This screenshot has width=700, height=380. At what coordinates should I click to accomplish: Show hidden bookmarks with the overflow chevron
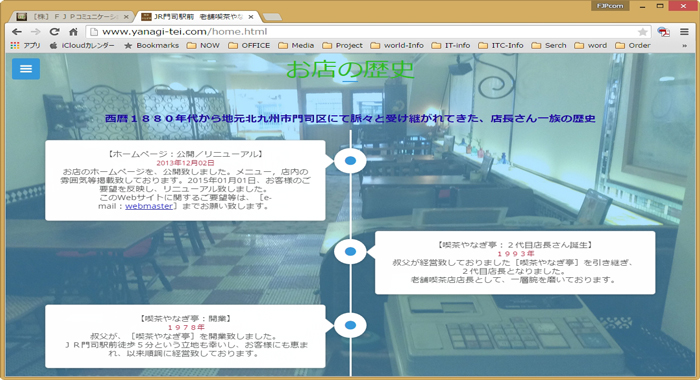tap(684, 46)
